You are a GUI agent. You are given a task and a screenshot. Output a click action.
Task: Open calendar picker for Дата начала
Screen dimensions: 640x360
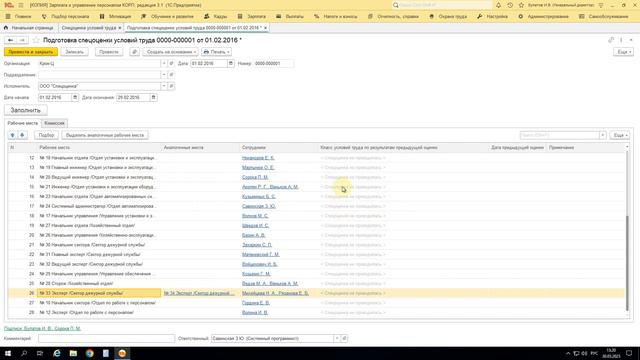click(75, 98)
